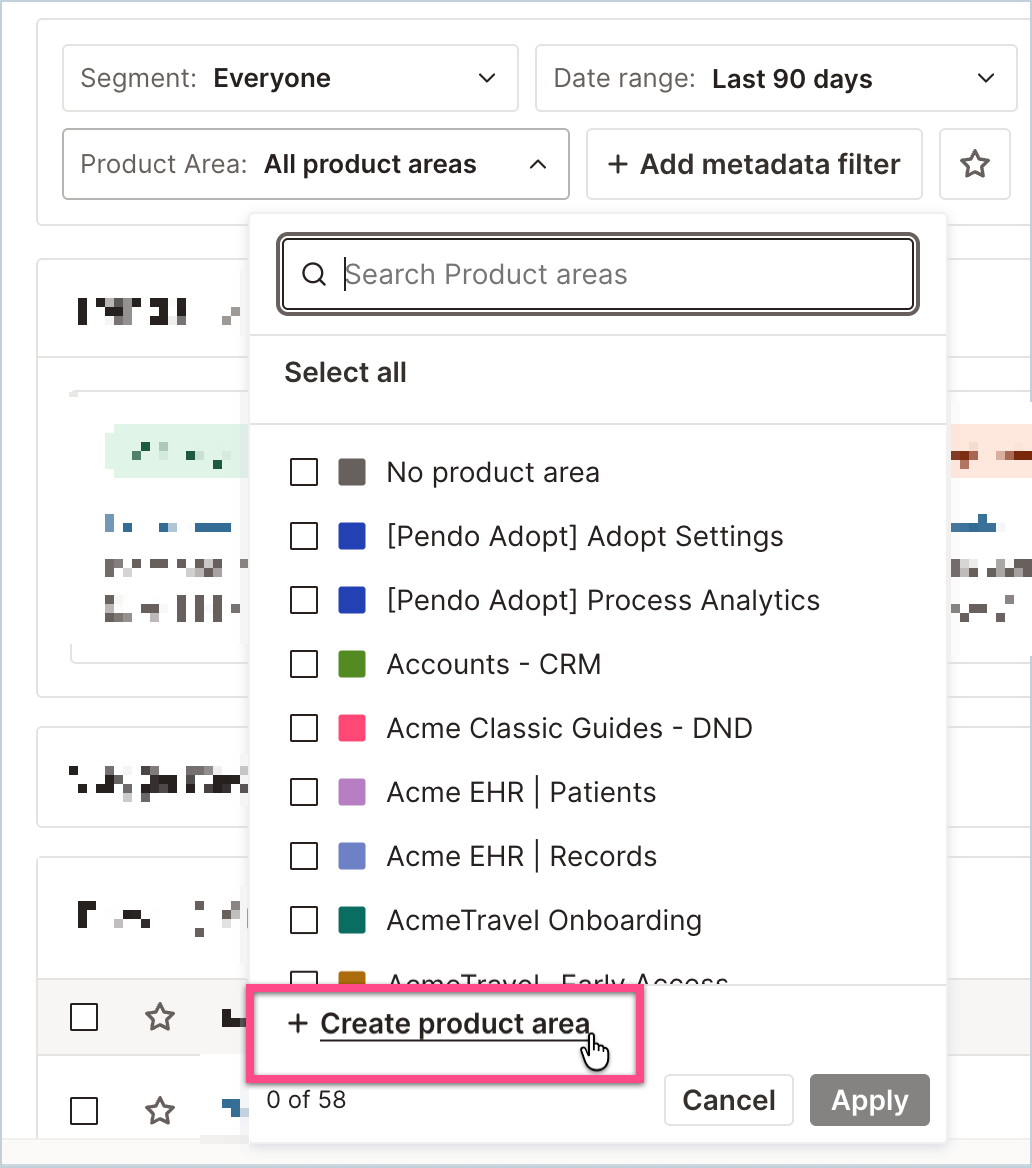The image size is (1032, 1168).
Task: Click the Create product area link
Action: coord(455,1023)
